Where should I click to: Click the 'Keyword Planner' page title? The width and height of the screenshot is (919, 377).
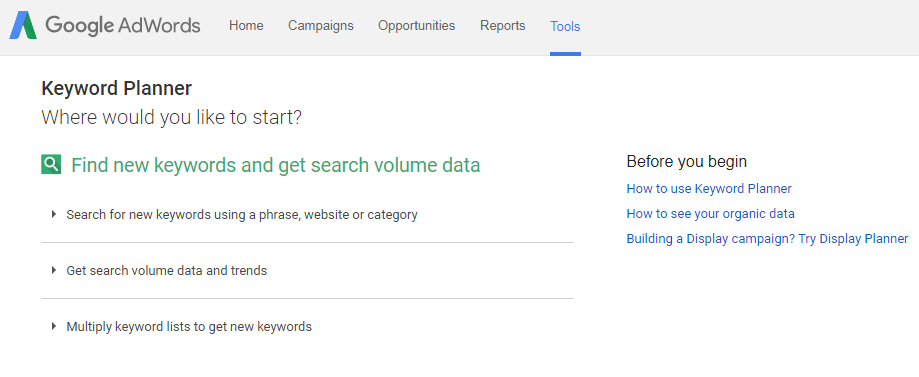coord(117,89)
